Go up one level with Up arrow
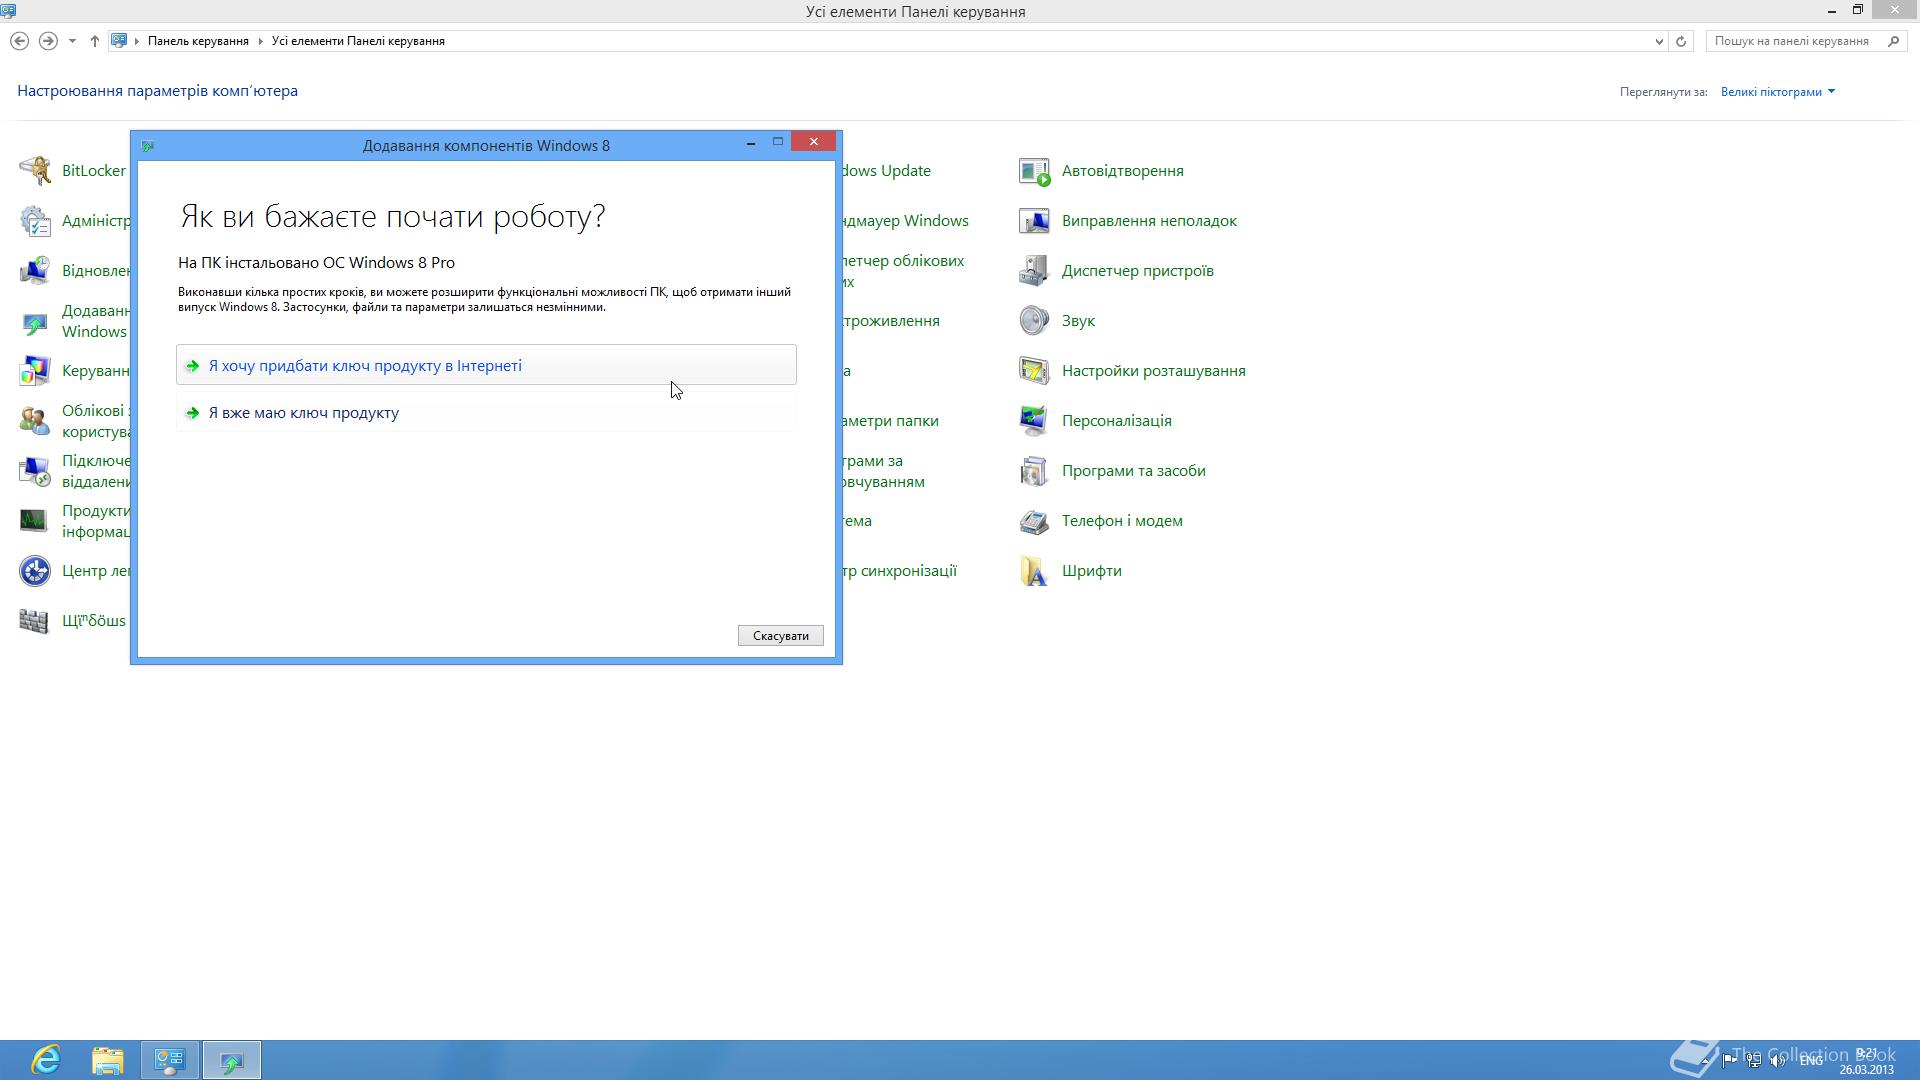 pos(94,41)
